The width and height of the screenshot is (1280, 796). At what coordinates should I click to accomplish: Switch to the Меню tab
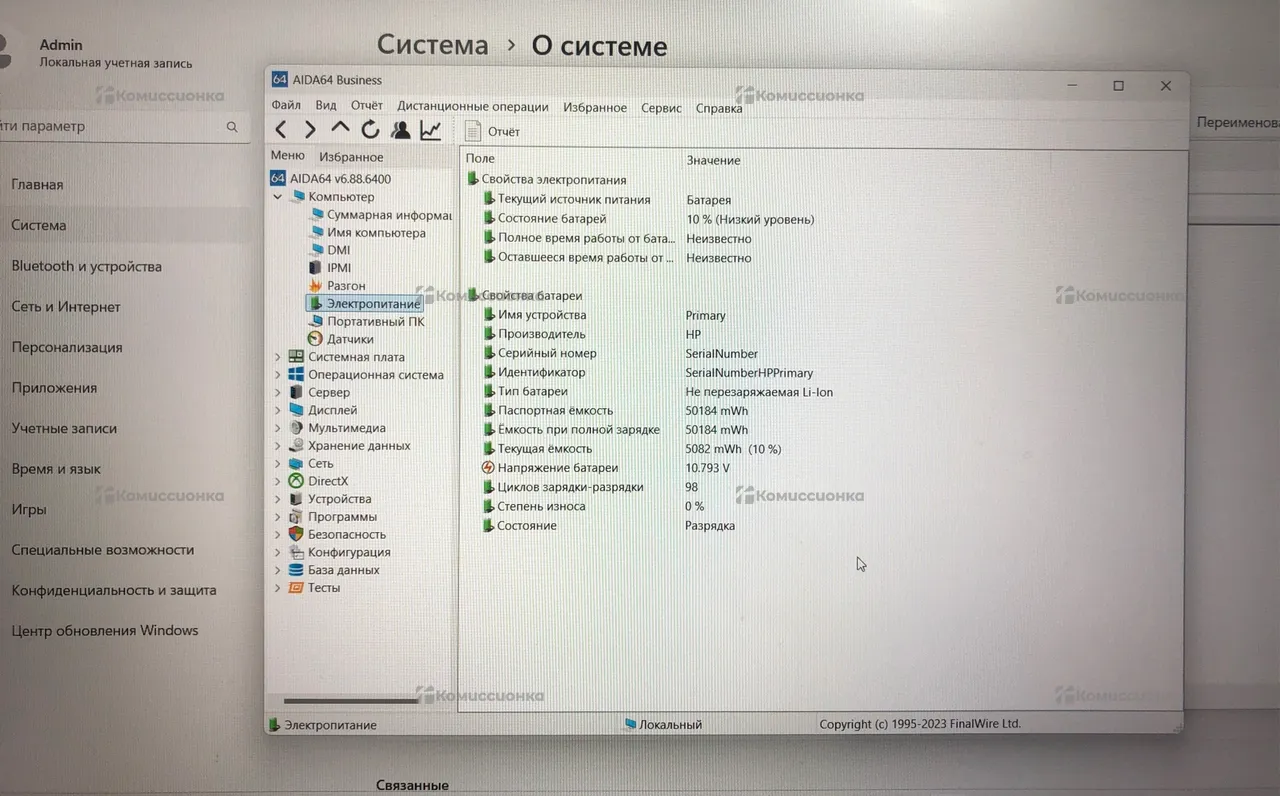tap(287, 156)
